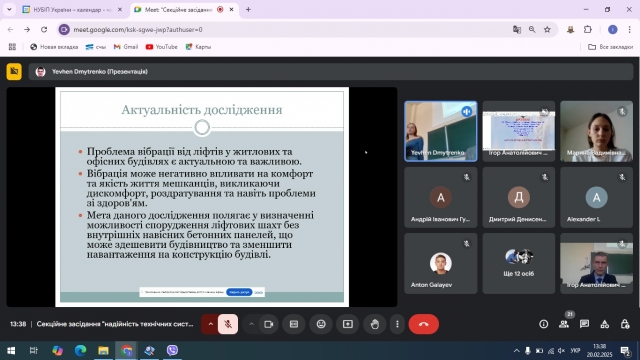
Task: Click the address bar URL
Action: 138,29
